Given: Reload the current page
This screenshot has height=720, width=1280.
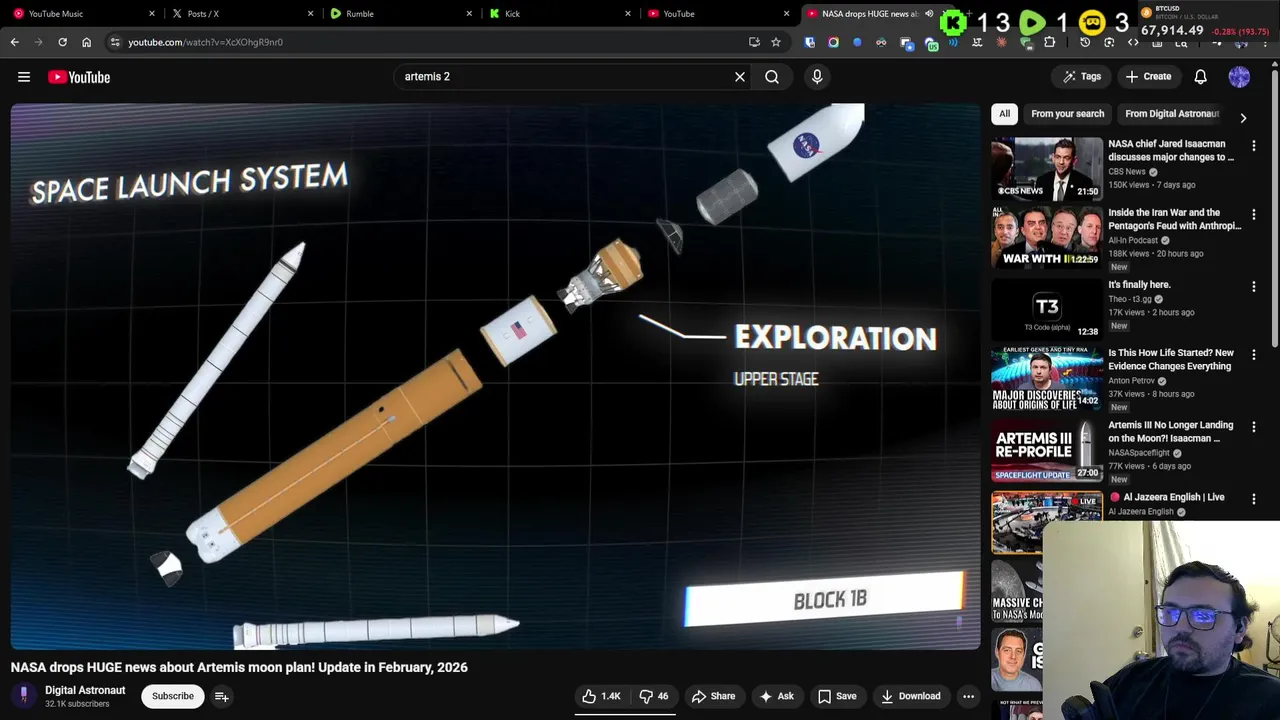Looking at the screenshot, I should coord(62,42).
